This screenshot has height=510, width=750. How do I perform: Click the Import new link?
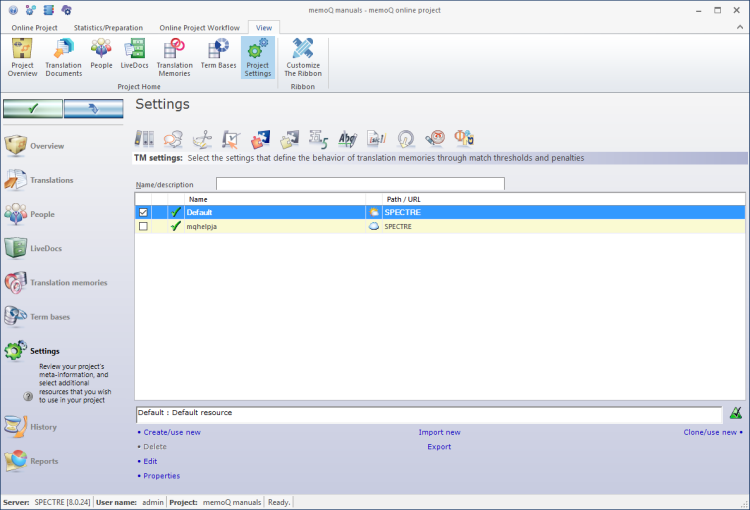coord(439,432)
